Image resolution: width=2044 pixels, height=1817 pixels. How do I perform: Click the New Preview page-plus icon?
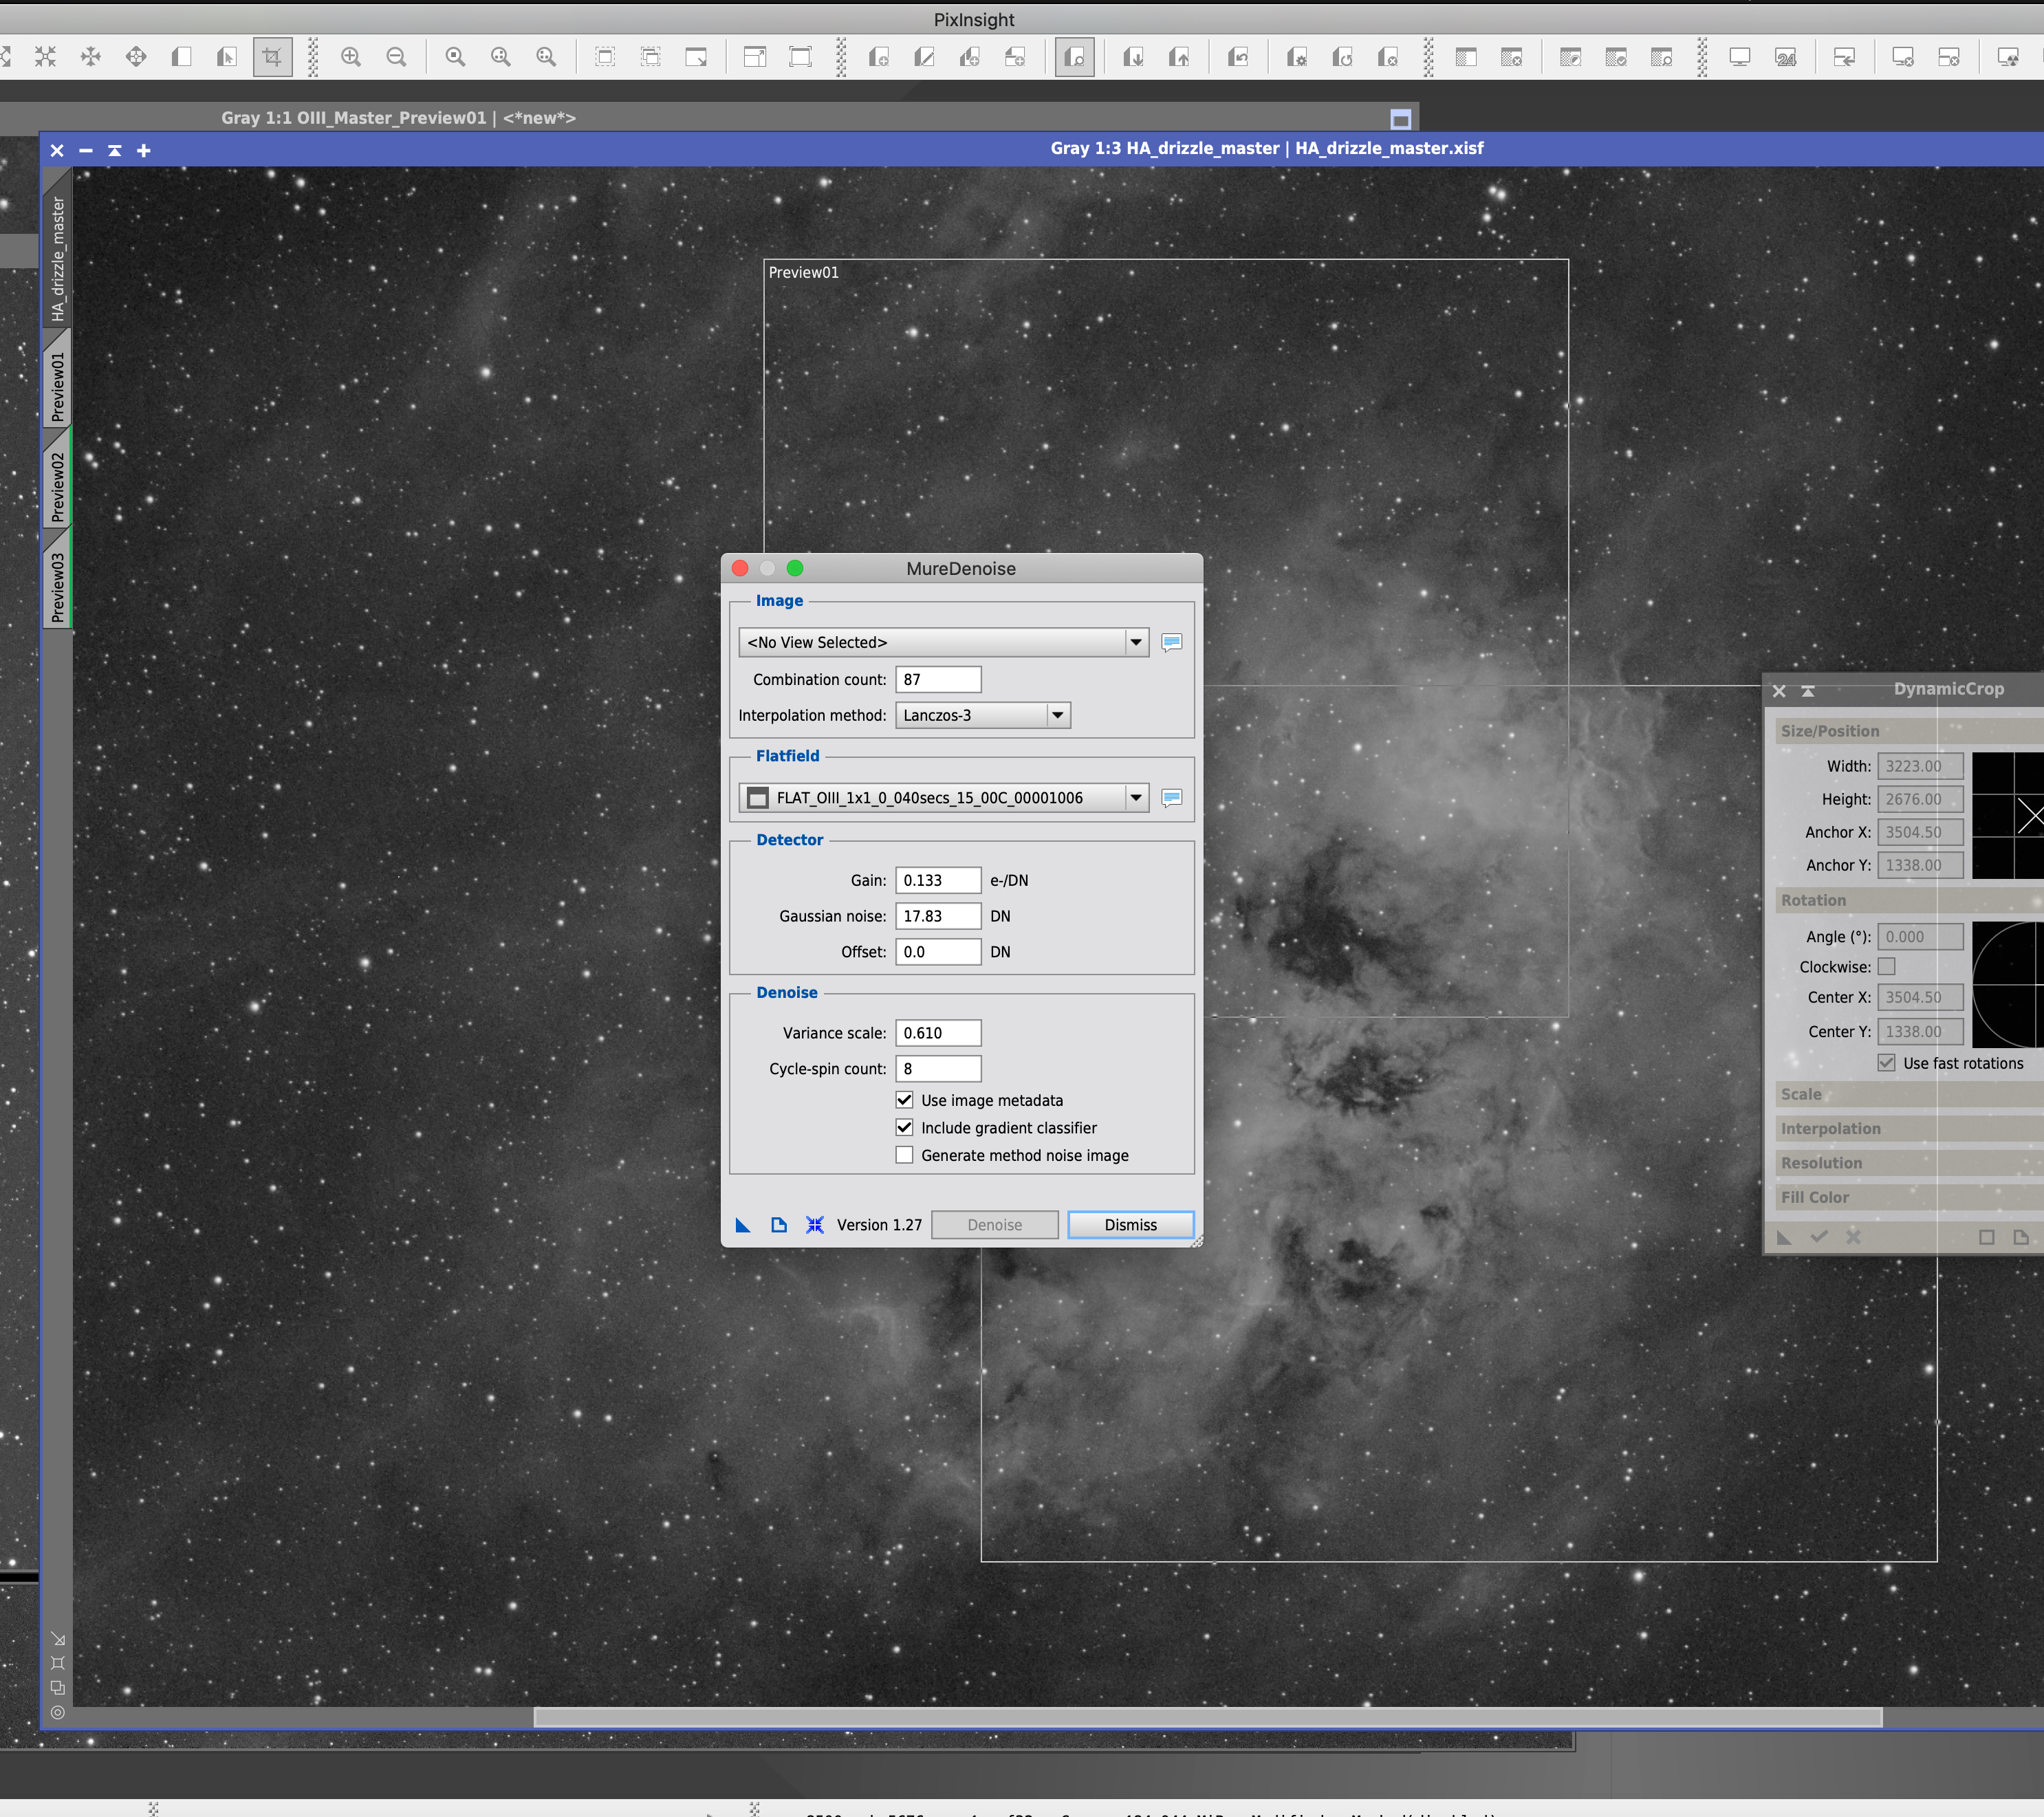tap(879, 57)
